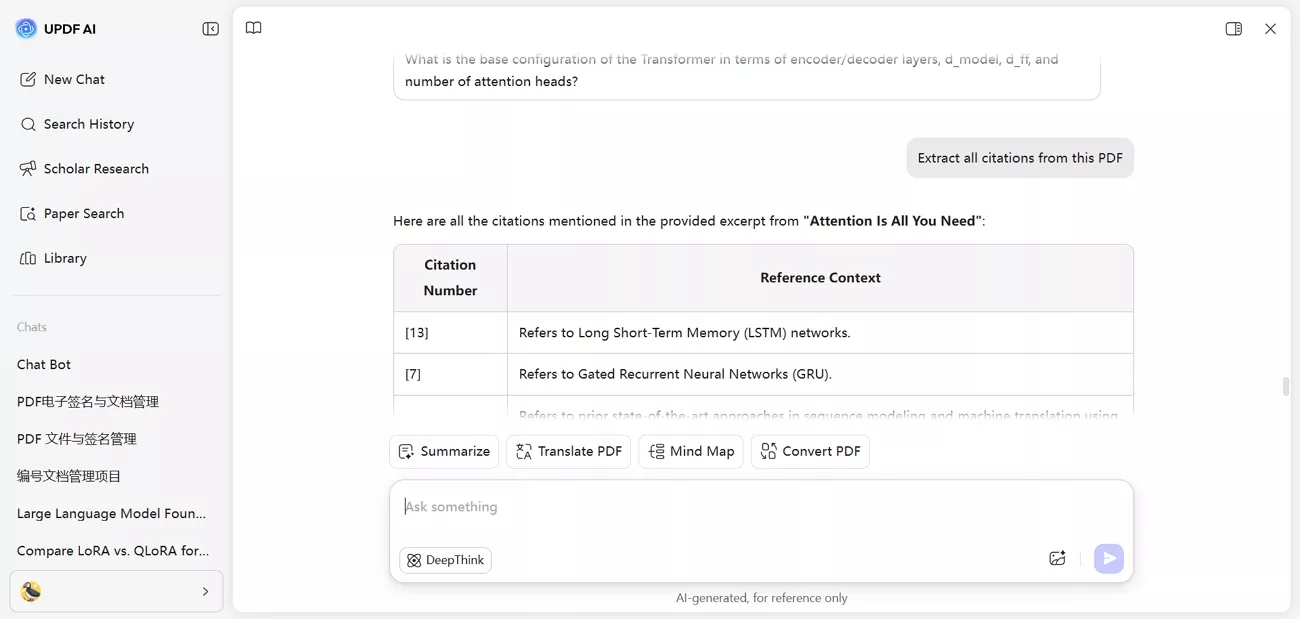Click the Summarize button
Viewport: 1300px width, 619px height.
click(444, 451)
